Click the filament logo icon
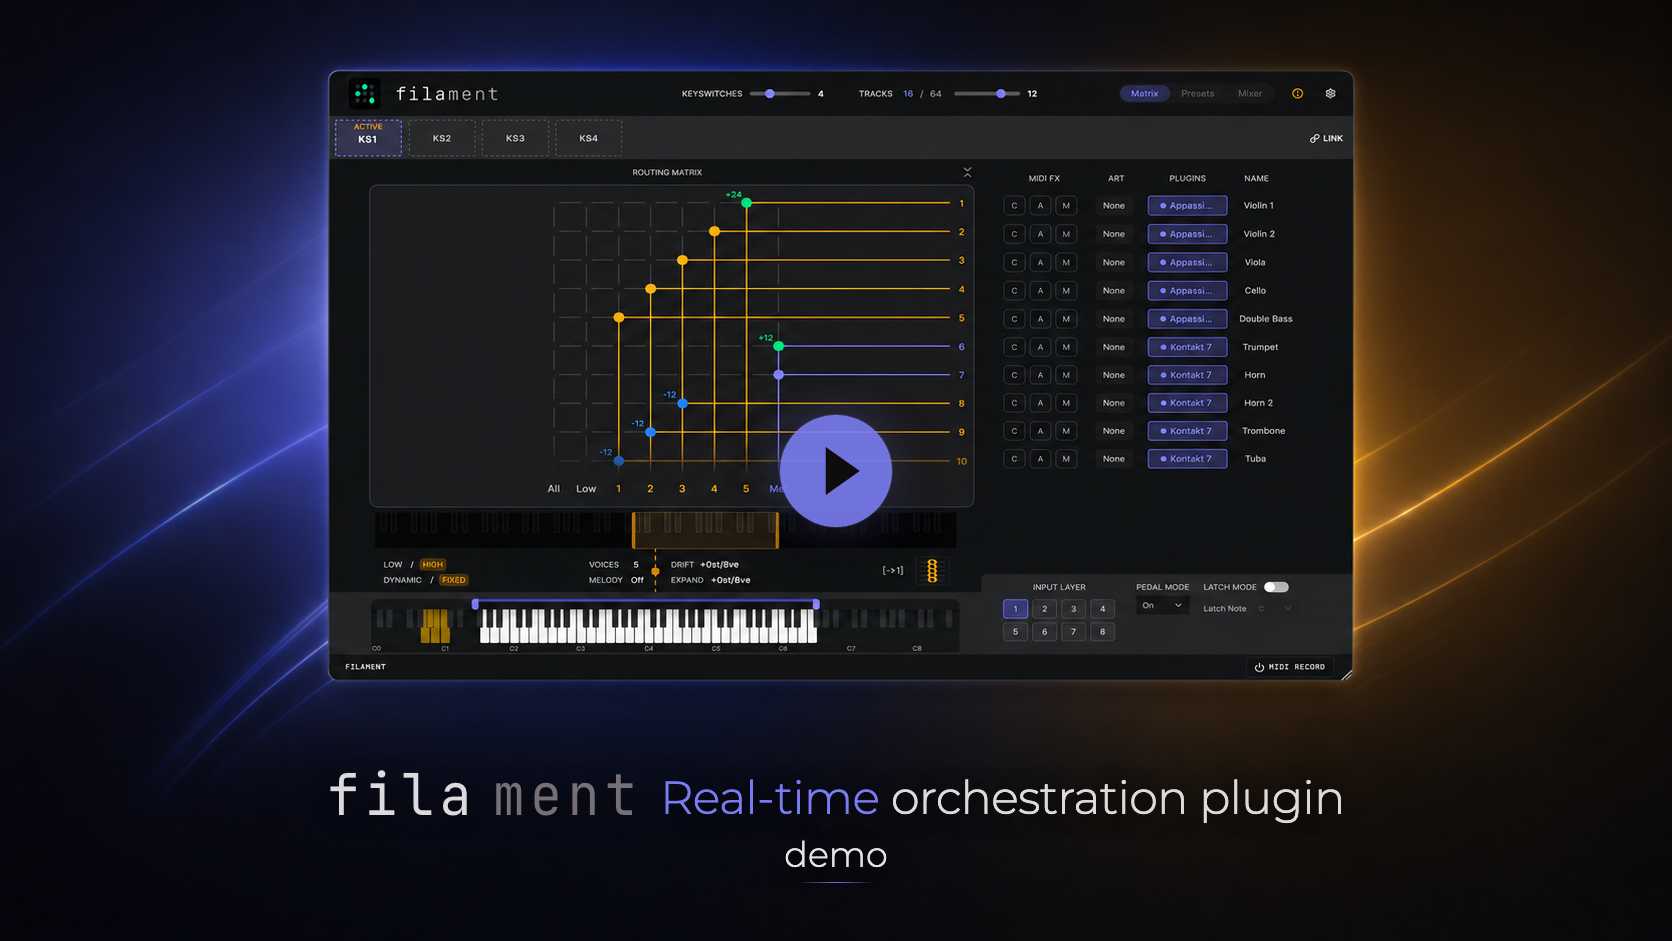Screen dimensions: 1672x941 point(365,94)
